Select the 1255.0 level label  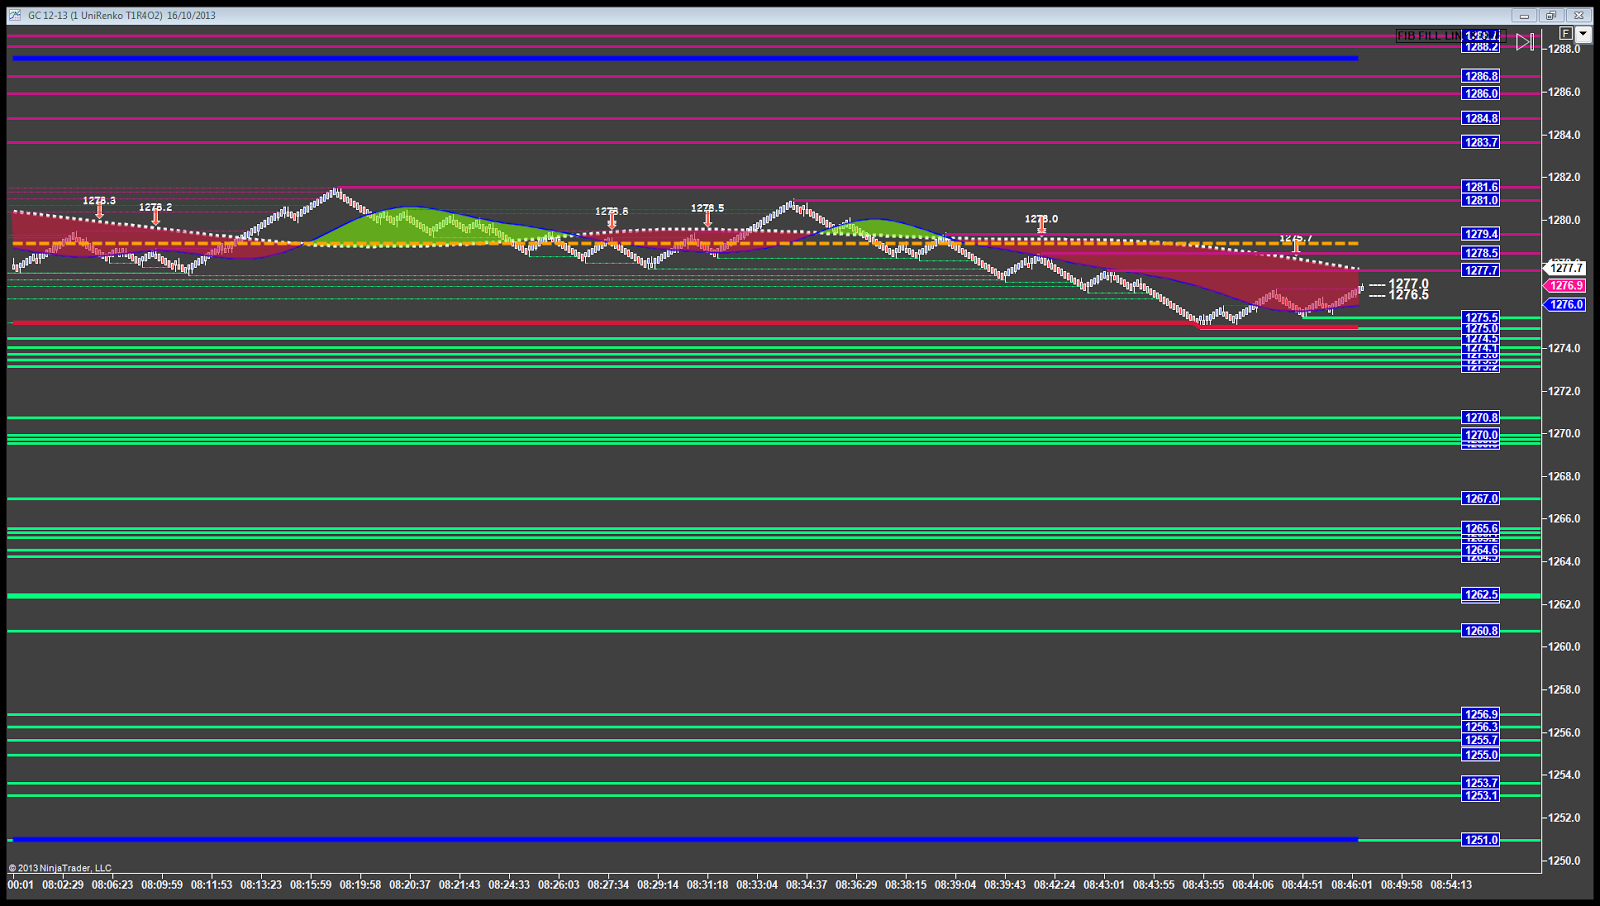1481,755
